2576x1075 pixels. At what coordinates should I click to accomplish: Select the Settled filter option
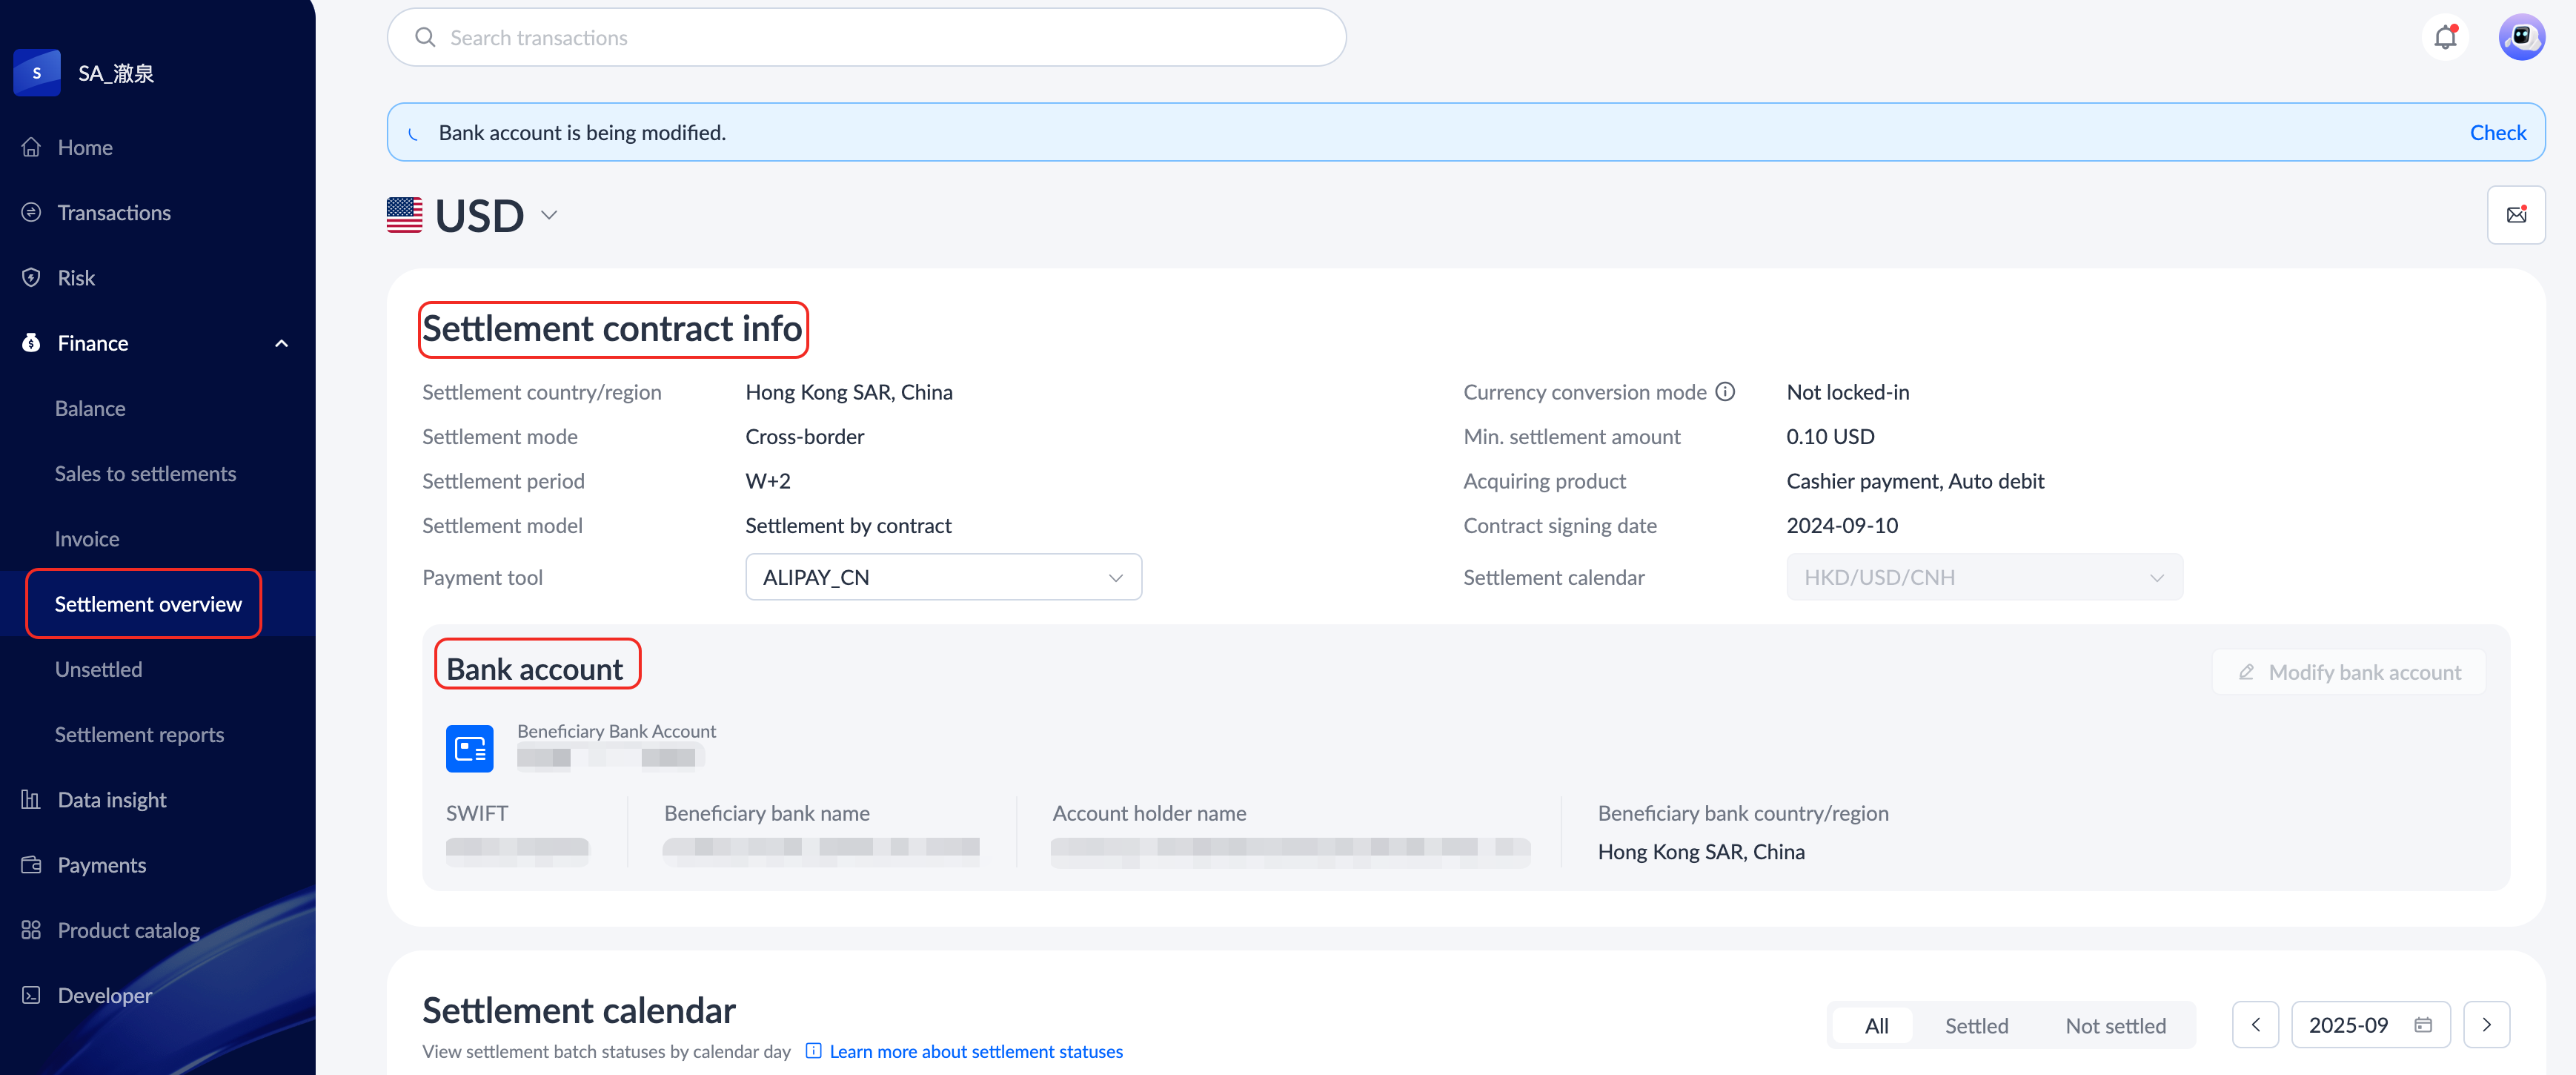(x=1976, y=1026)
